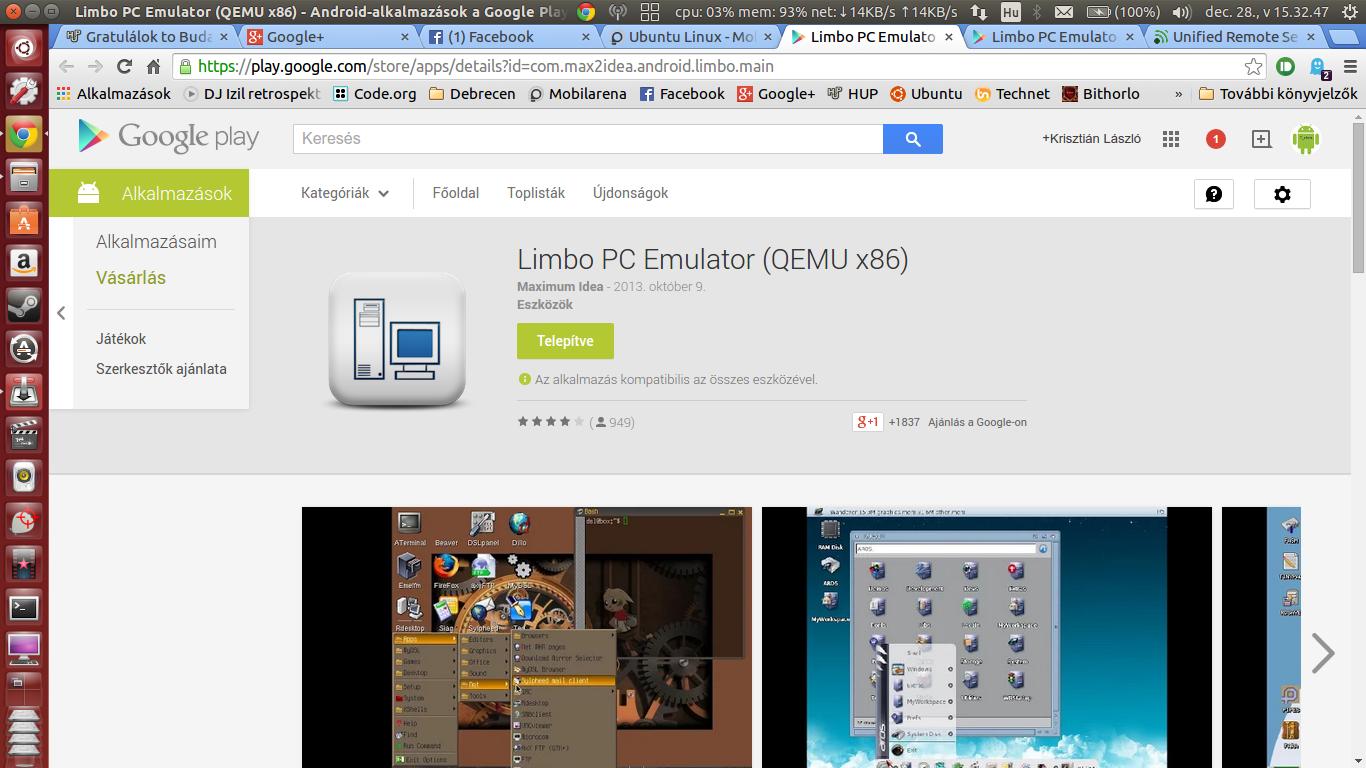
Task: Open Játékok in the sidebar
Action: [121, 339]
